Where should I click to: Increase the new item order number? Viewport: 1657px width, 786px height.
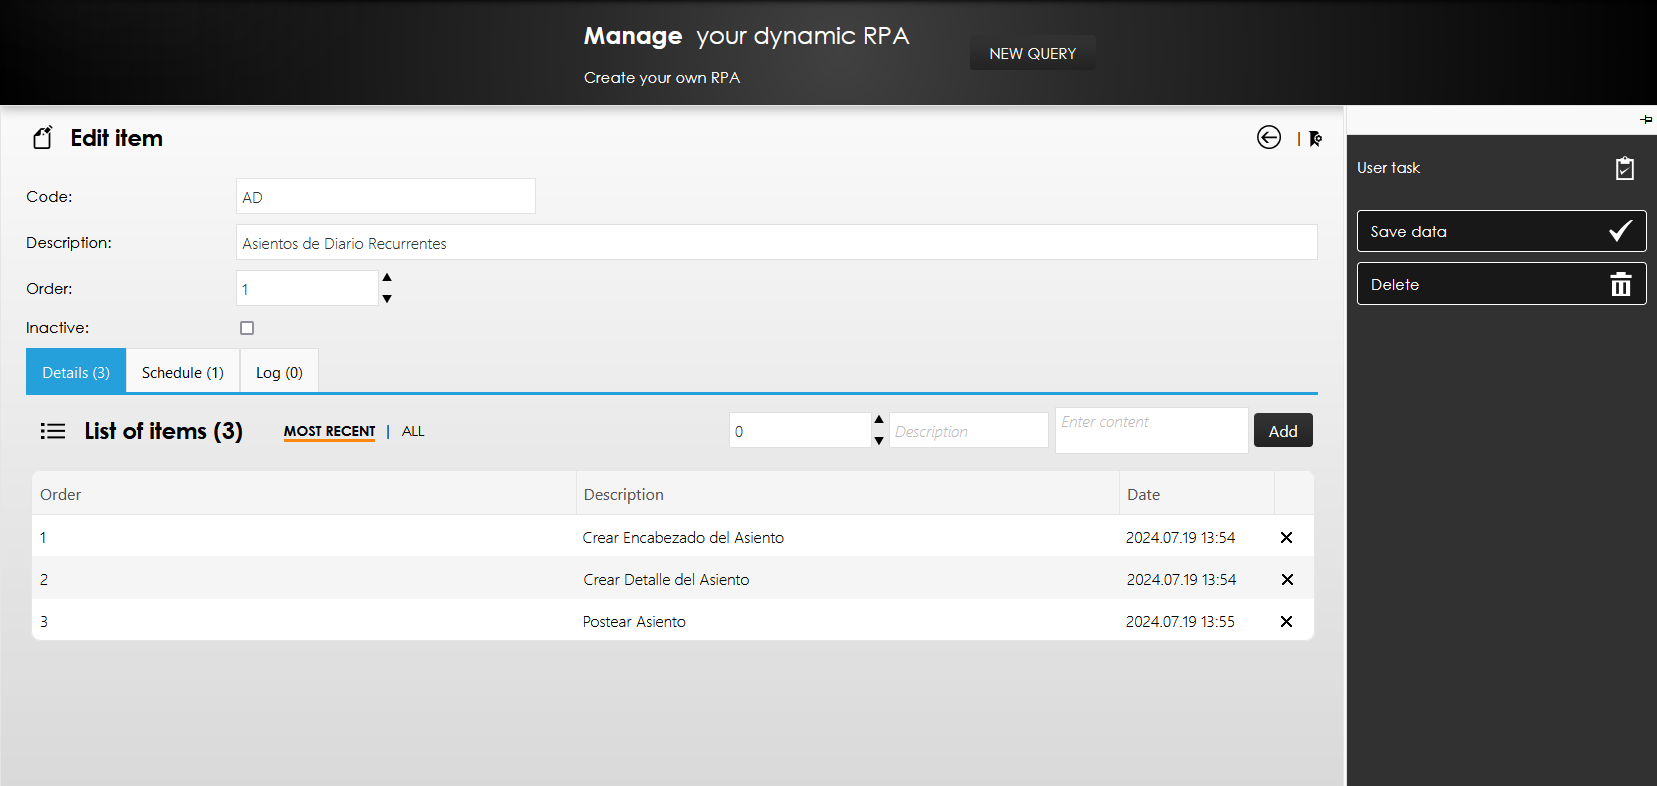coord(879,420)
